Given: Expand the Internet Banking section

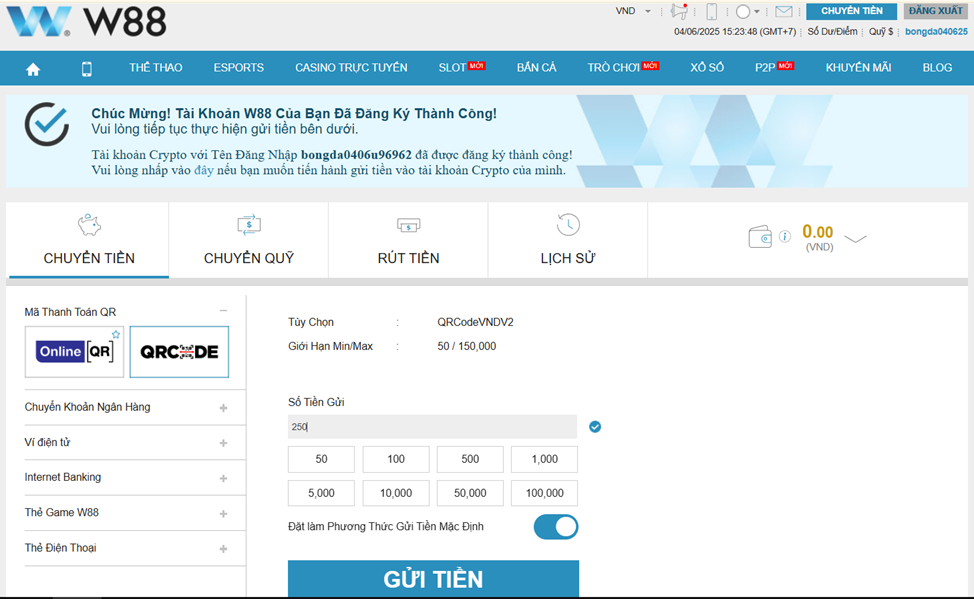Looking at the screenshot, I should coord(223,478).
